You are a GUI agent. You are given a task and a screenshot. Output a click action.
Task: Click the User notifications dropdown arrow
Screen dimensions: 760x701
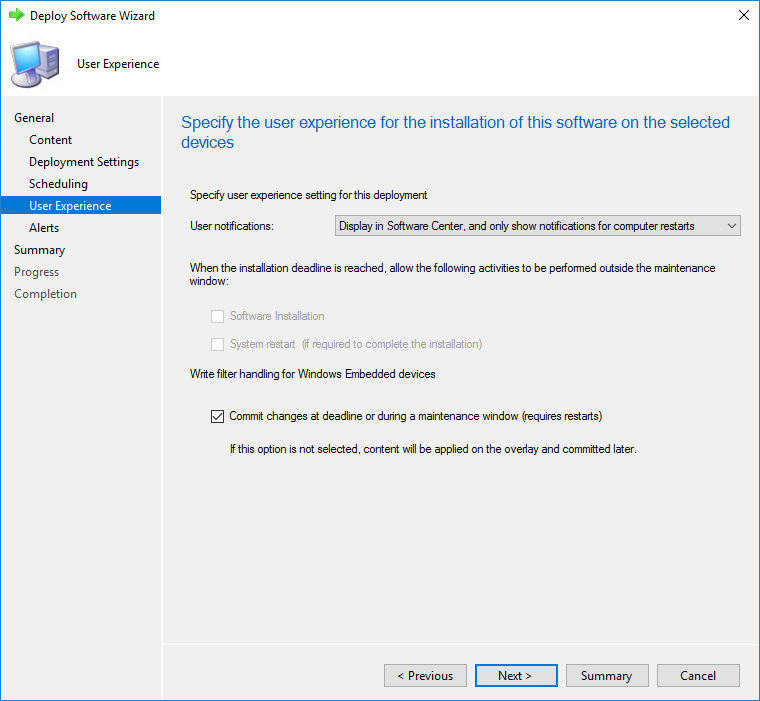tap(731, 226)
